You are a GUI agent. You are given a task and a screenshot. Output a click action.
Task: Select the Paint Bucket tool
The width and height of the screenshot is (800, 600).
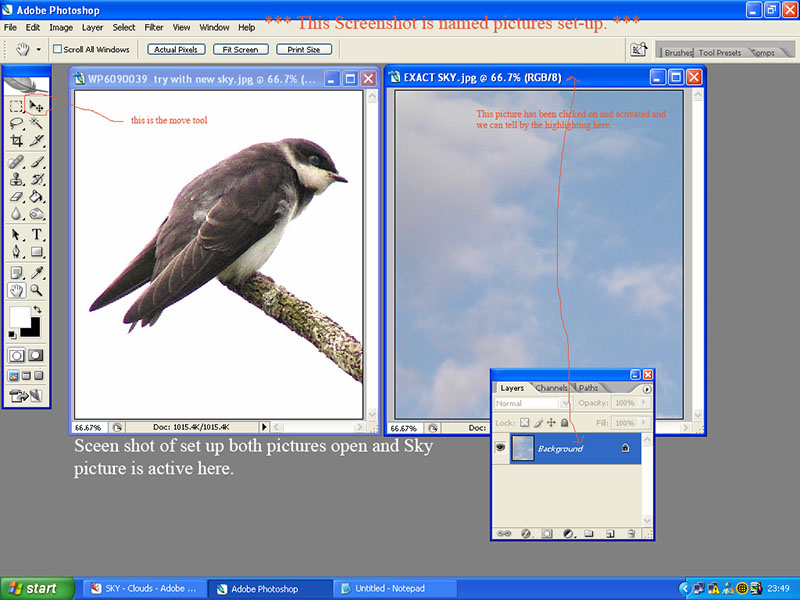(x=36, y=196)
